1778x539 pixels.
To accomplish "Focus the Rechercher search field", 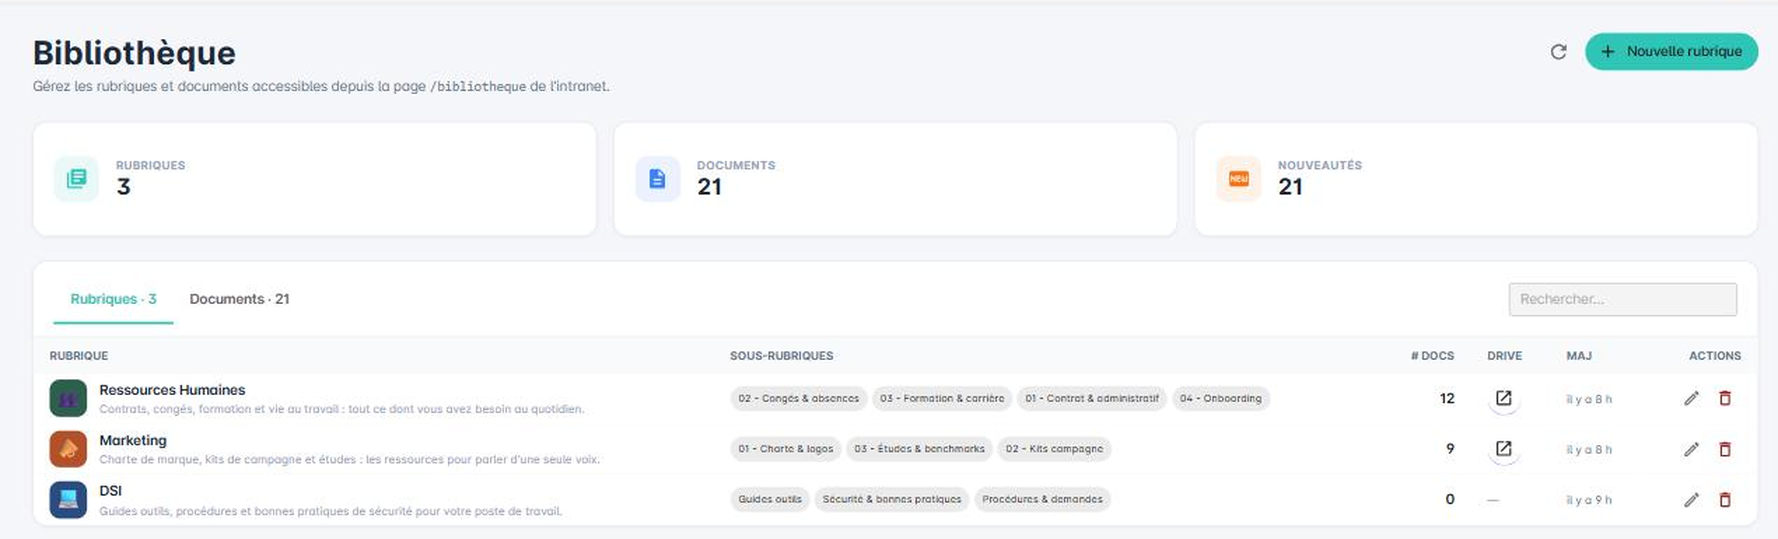I will [1622, 299].
